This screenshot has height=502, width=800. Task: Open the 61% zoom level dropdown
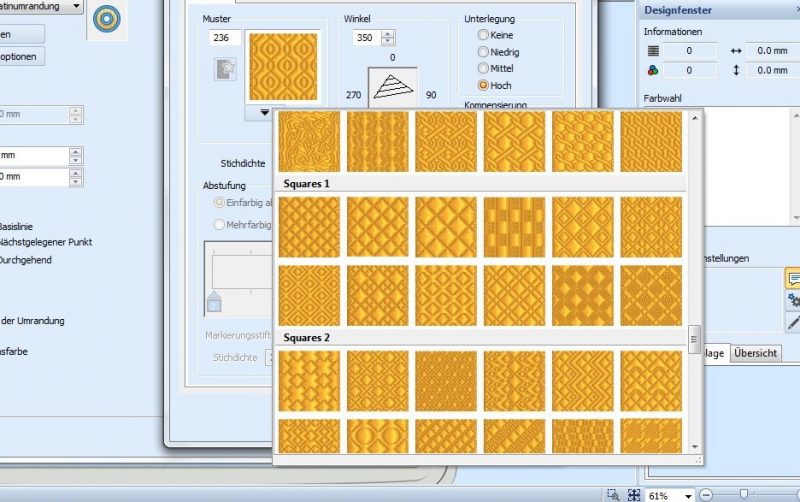(x=688, y=496)
